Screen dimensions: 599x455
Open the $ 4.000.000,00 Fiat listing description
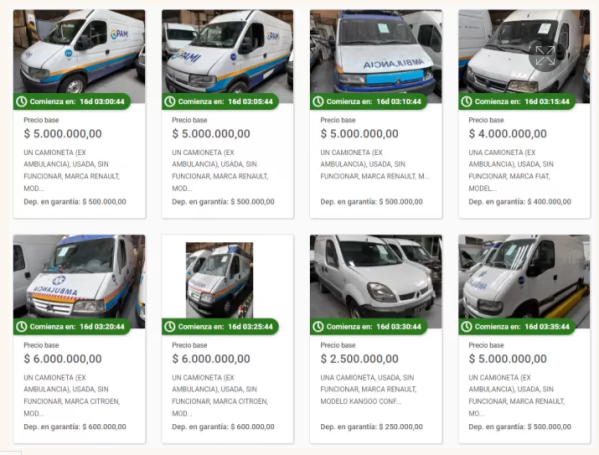tap(511, 170)
